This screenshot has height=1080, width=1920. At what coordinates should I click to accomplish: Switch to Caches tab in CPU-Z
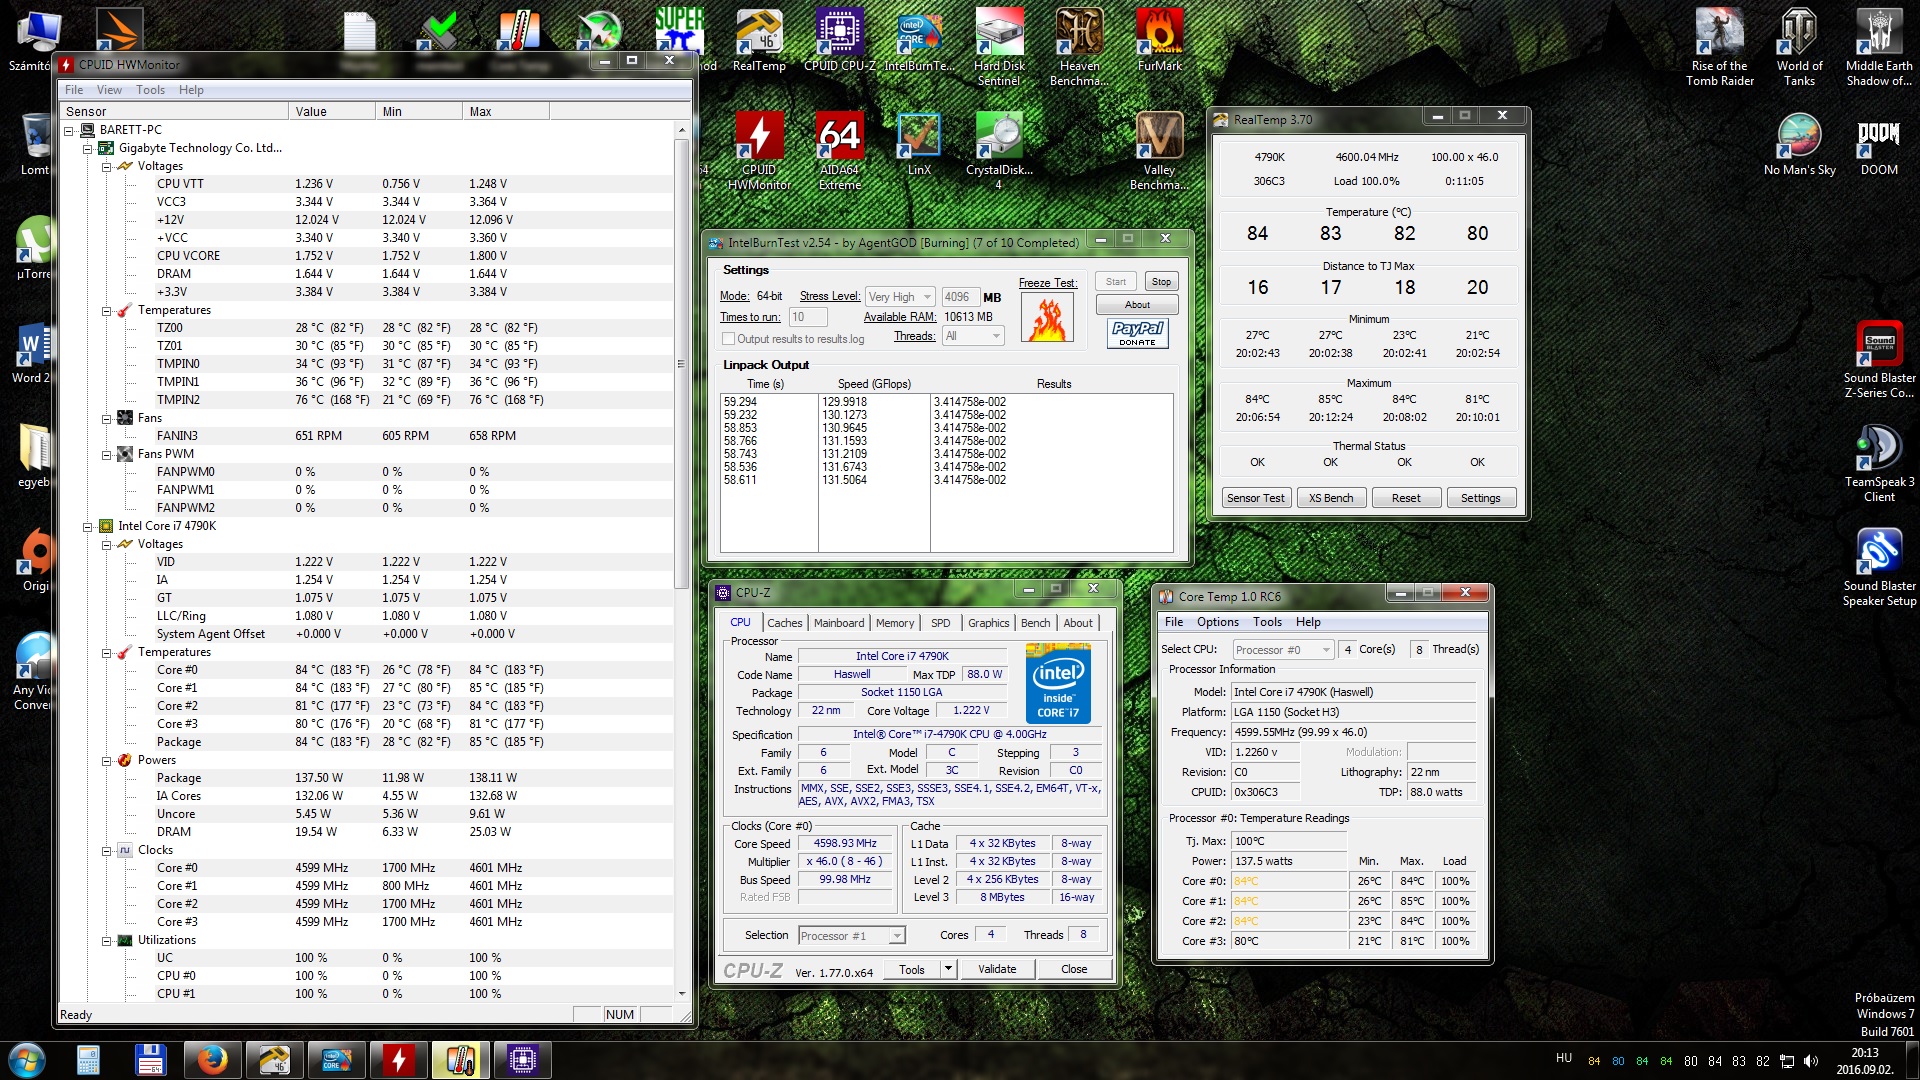(784, 623)
